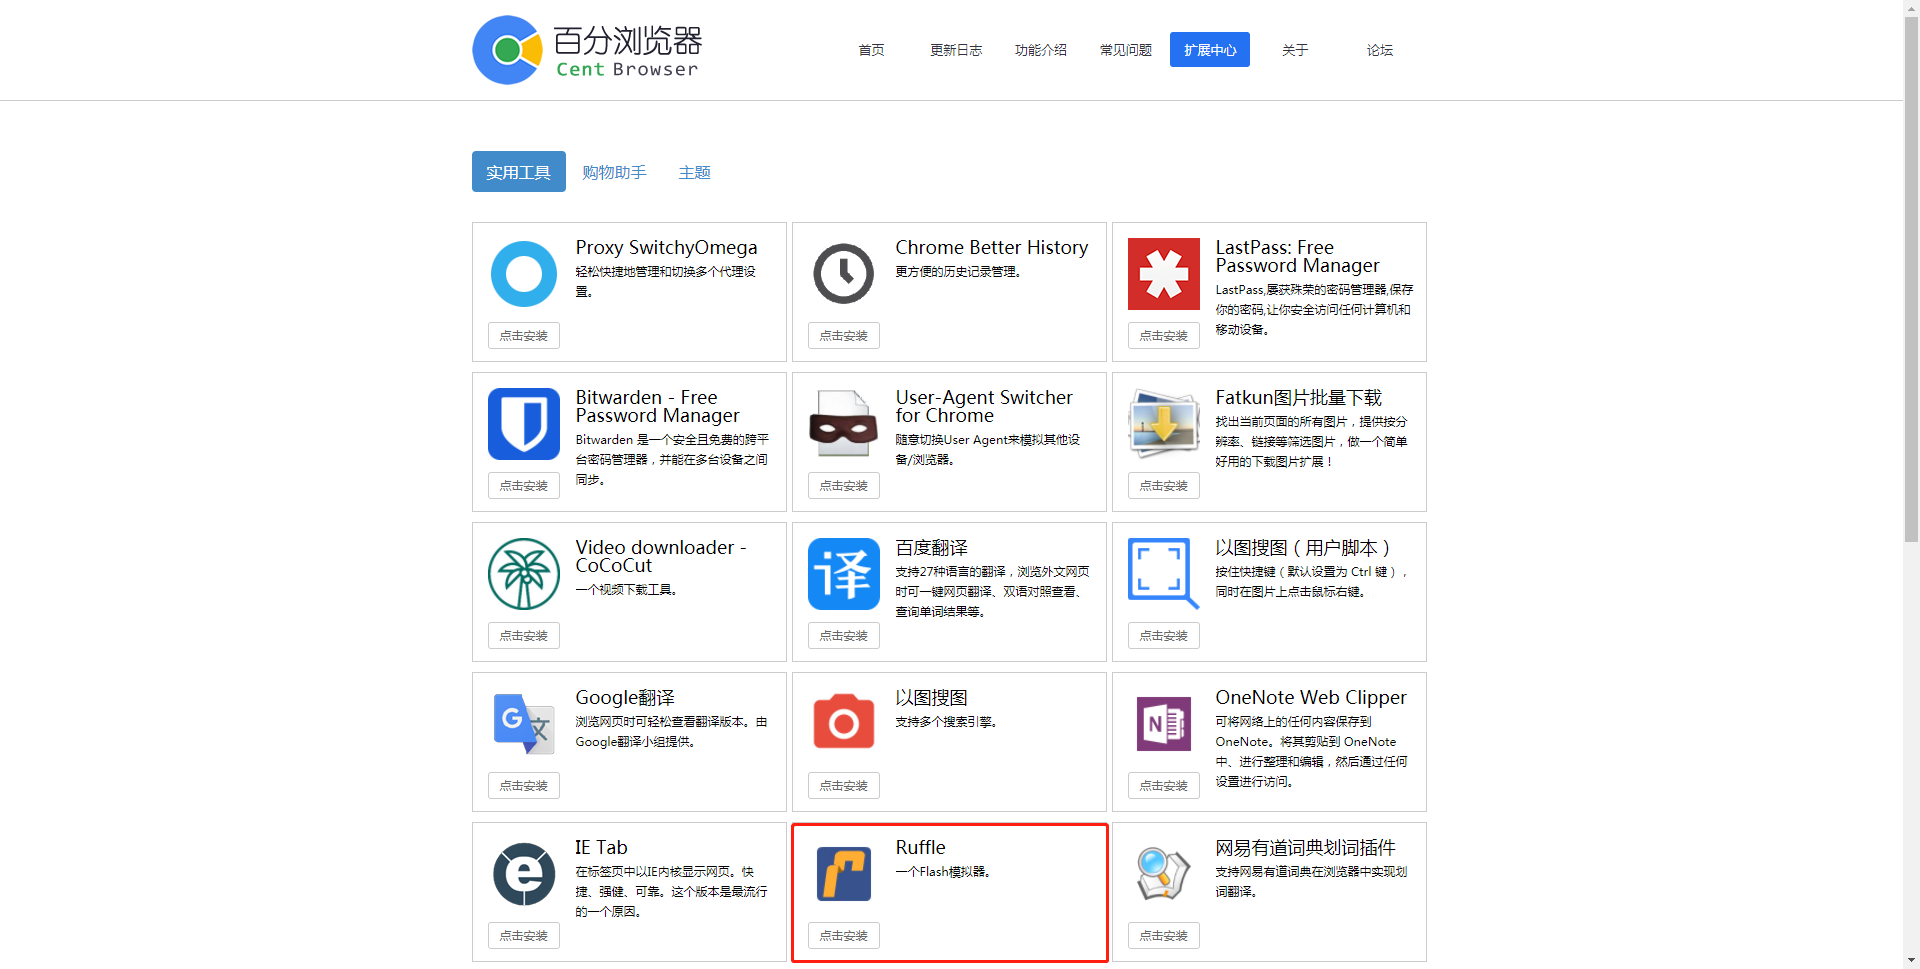The height and width of the screenshot is (969, 1920).
Task: Open 功能介绍 in the top menu
Action: coord(1041,50)
